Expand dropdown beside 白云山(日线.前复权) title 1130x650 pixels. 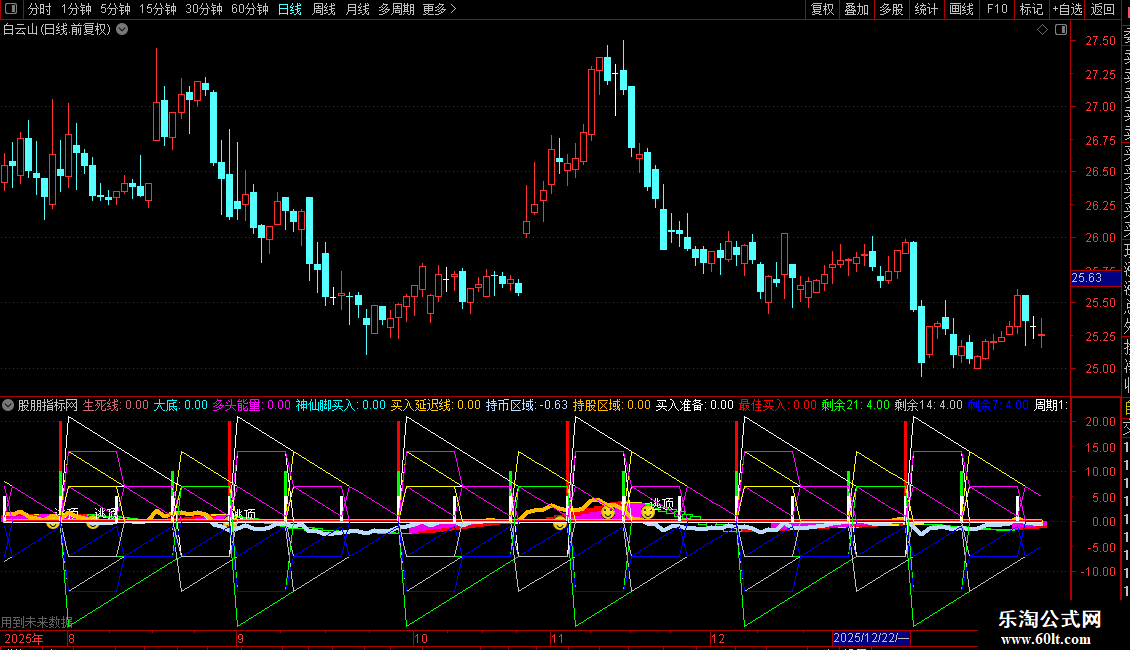coord(123,30)
